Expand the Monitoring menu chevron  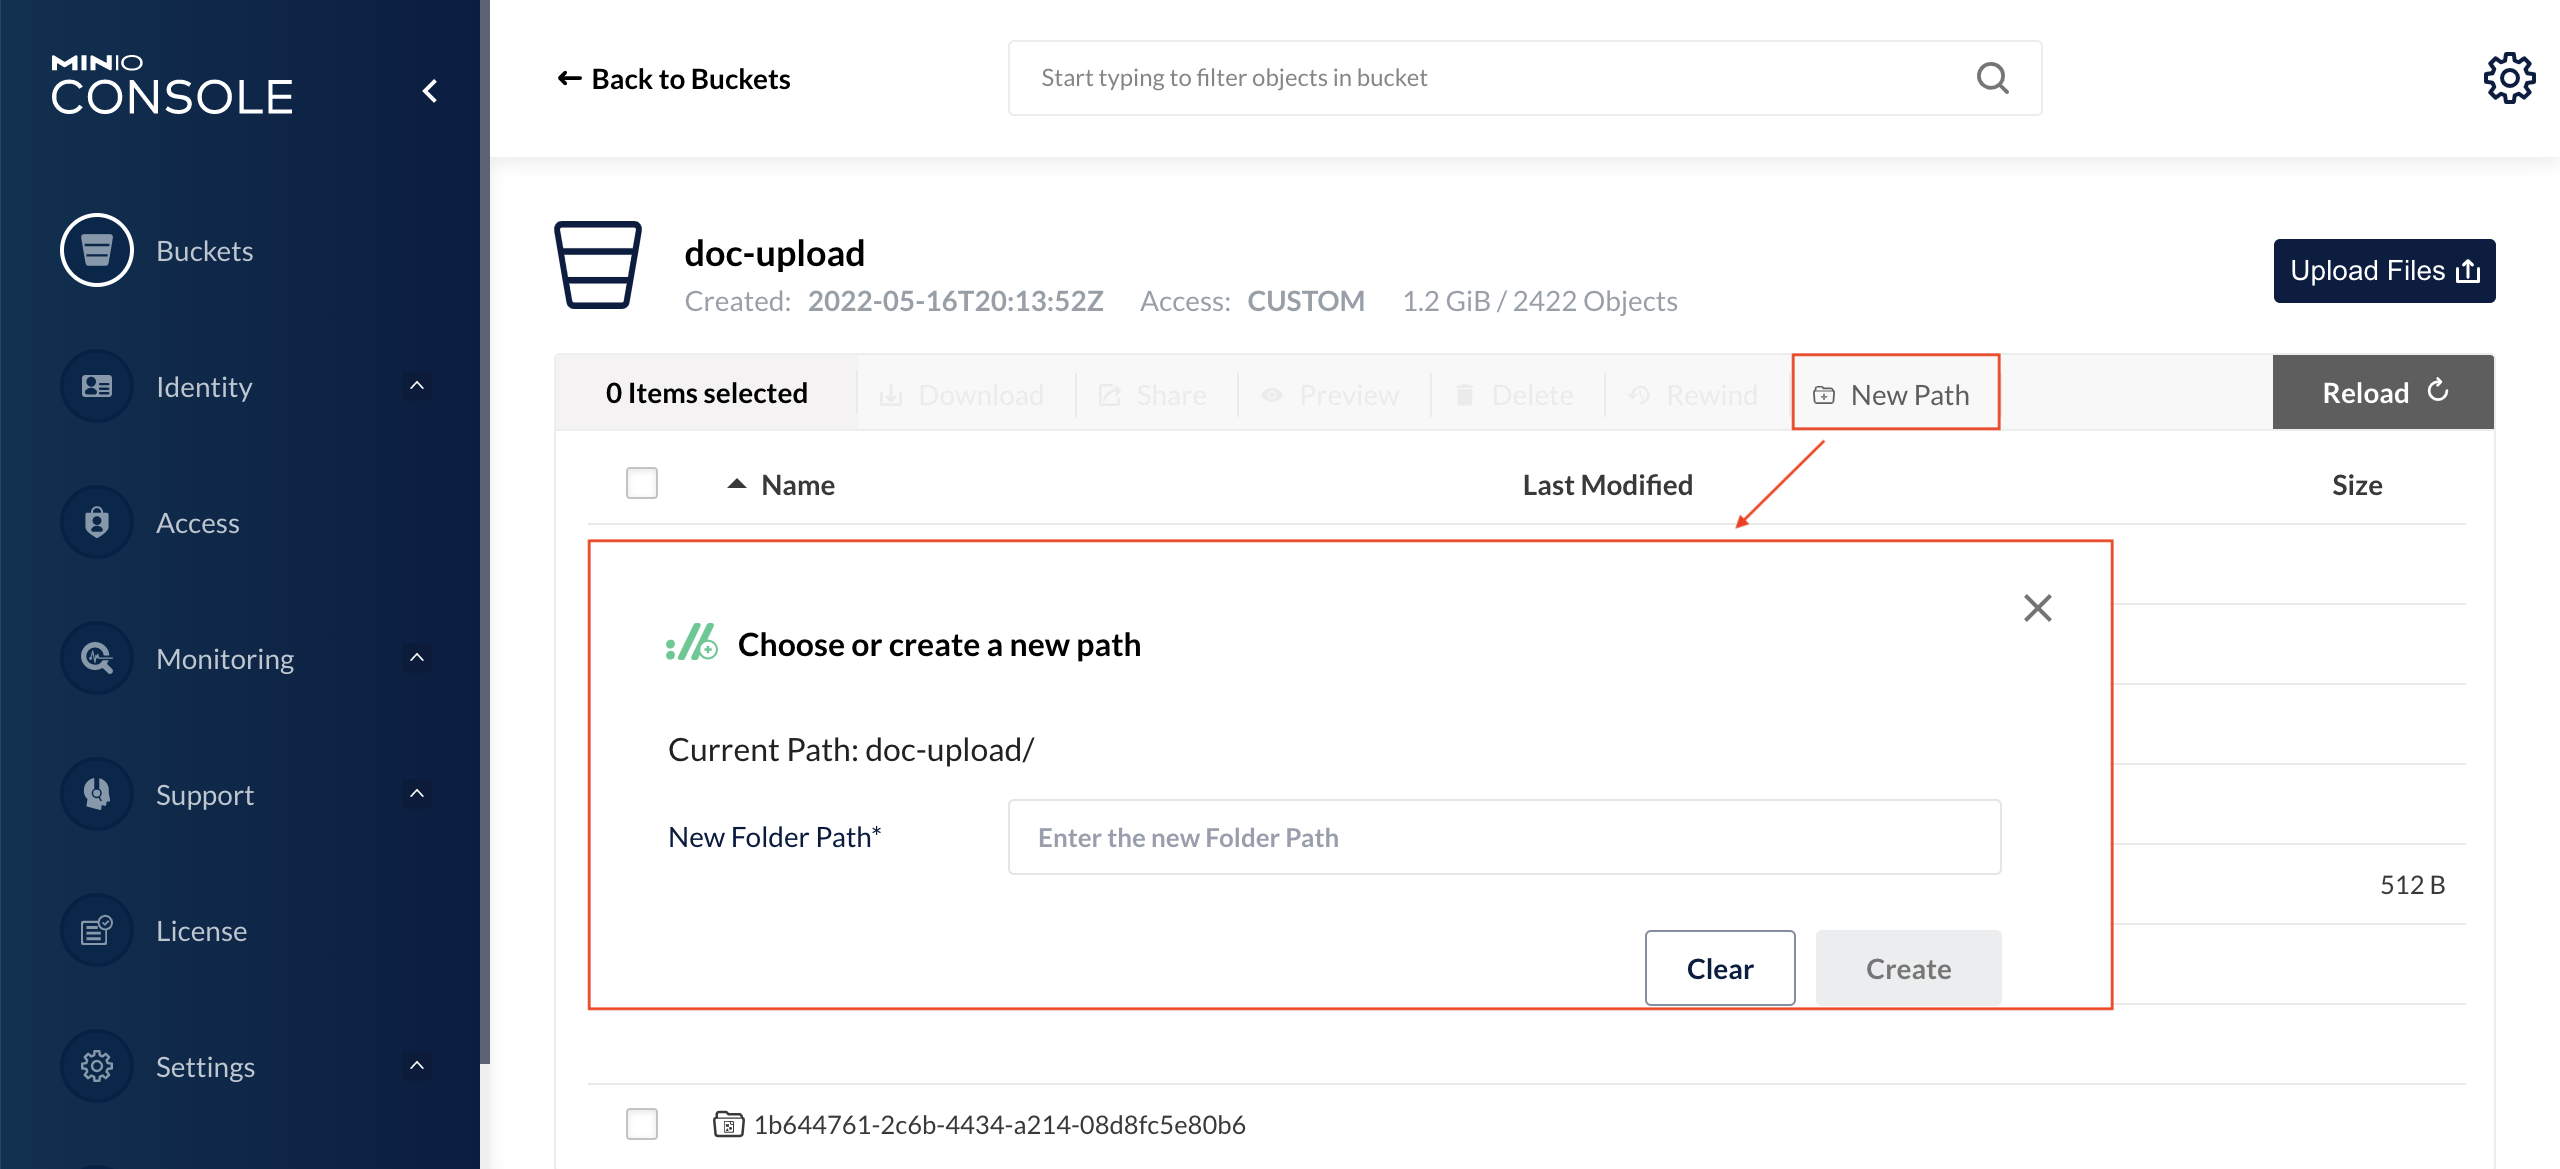[x=417, y=658]
